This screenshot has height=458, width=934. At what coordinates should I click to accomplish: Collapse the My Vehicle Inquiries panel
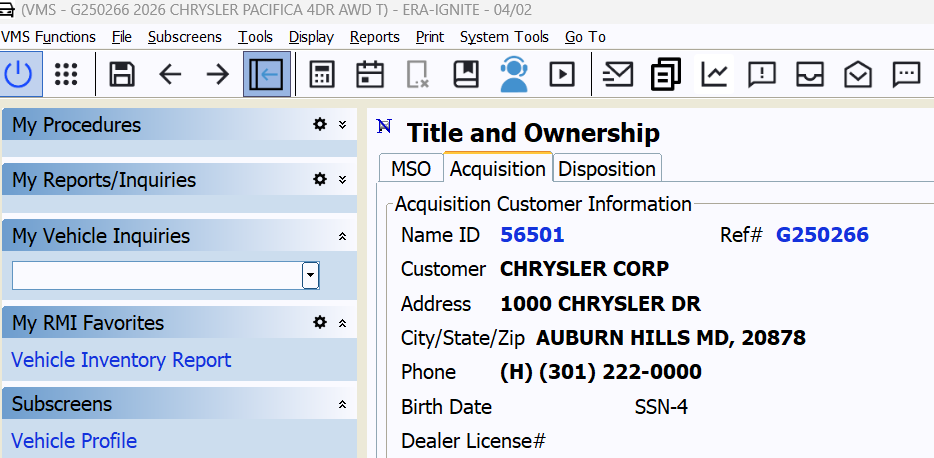pyautogui.click(x=343, y=236)
